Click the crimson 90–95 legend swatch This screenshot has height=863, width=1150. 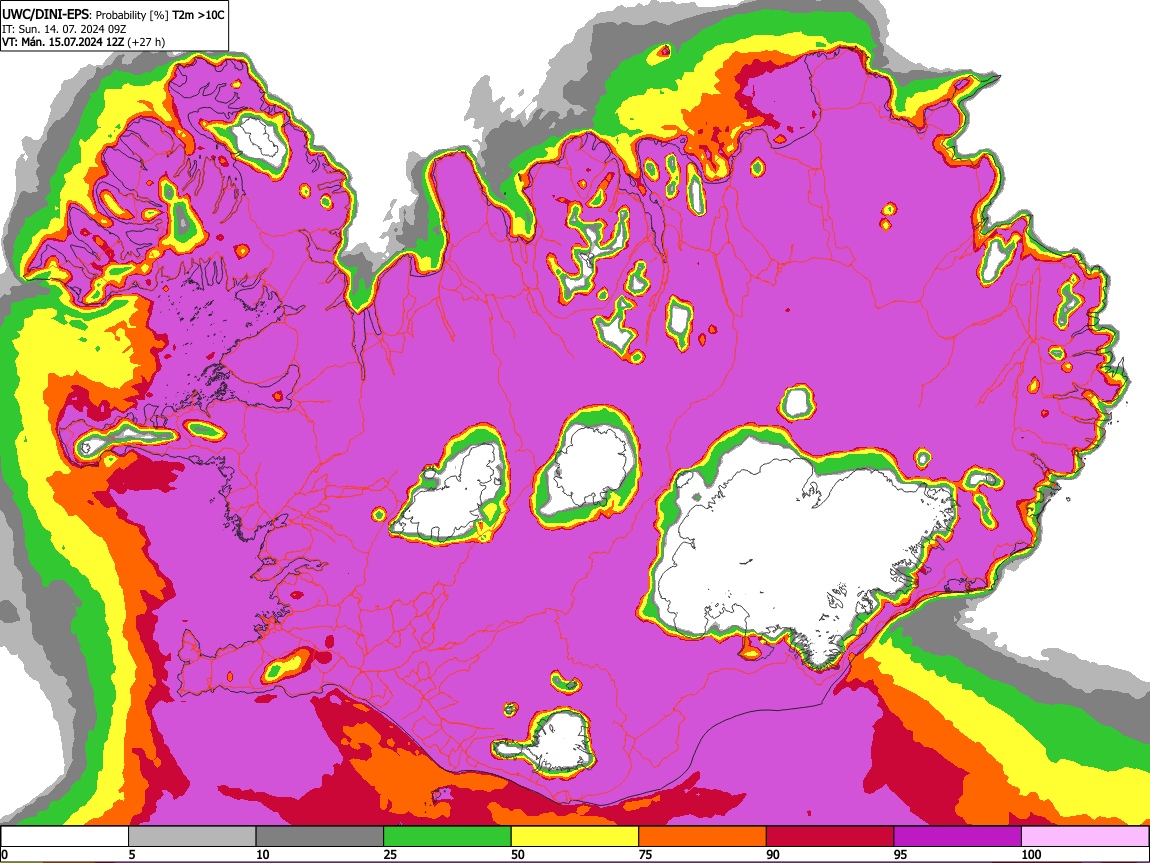coord(830,836)
